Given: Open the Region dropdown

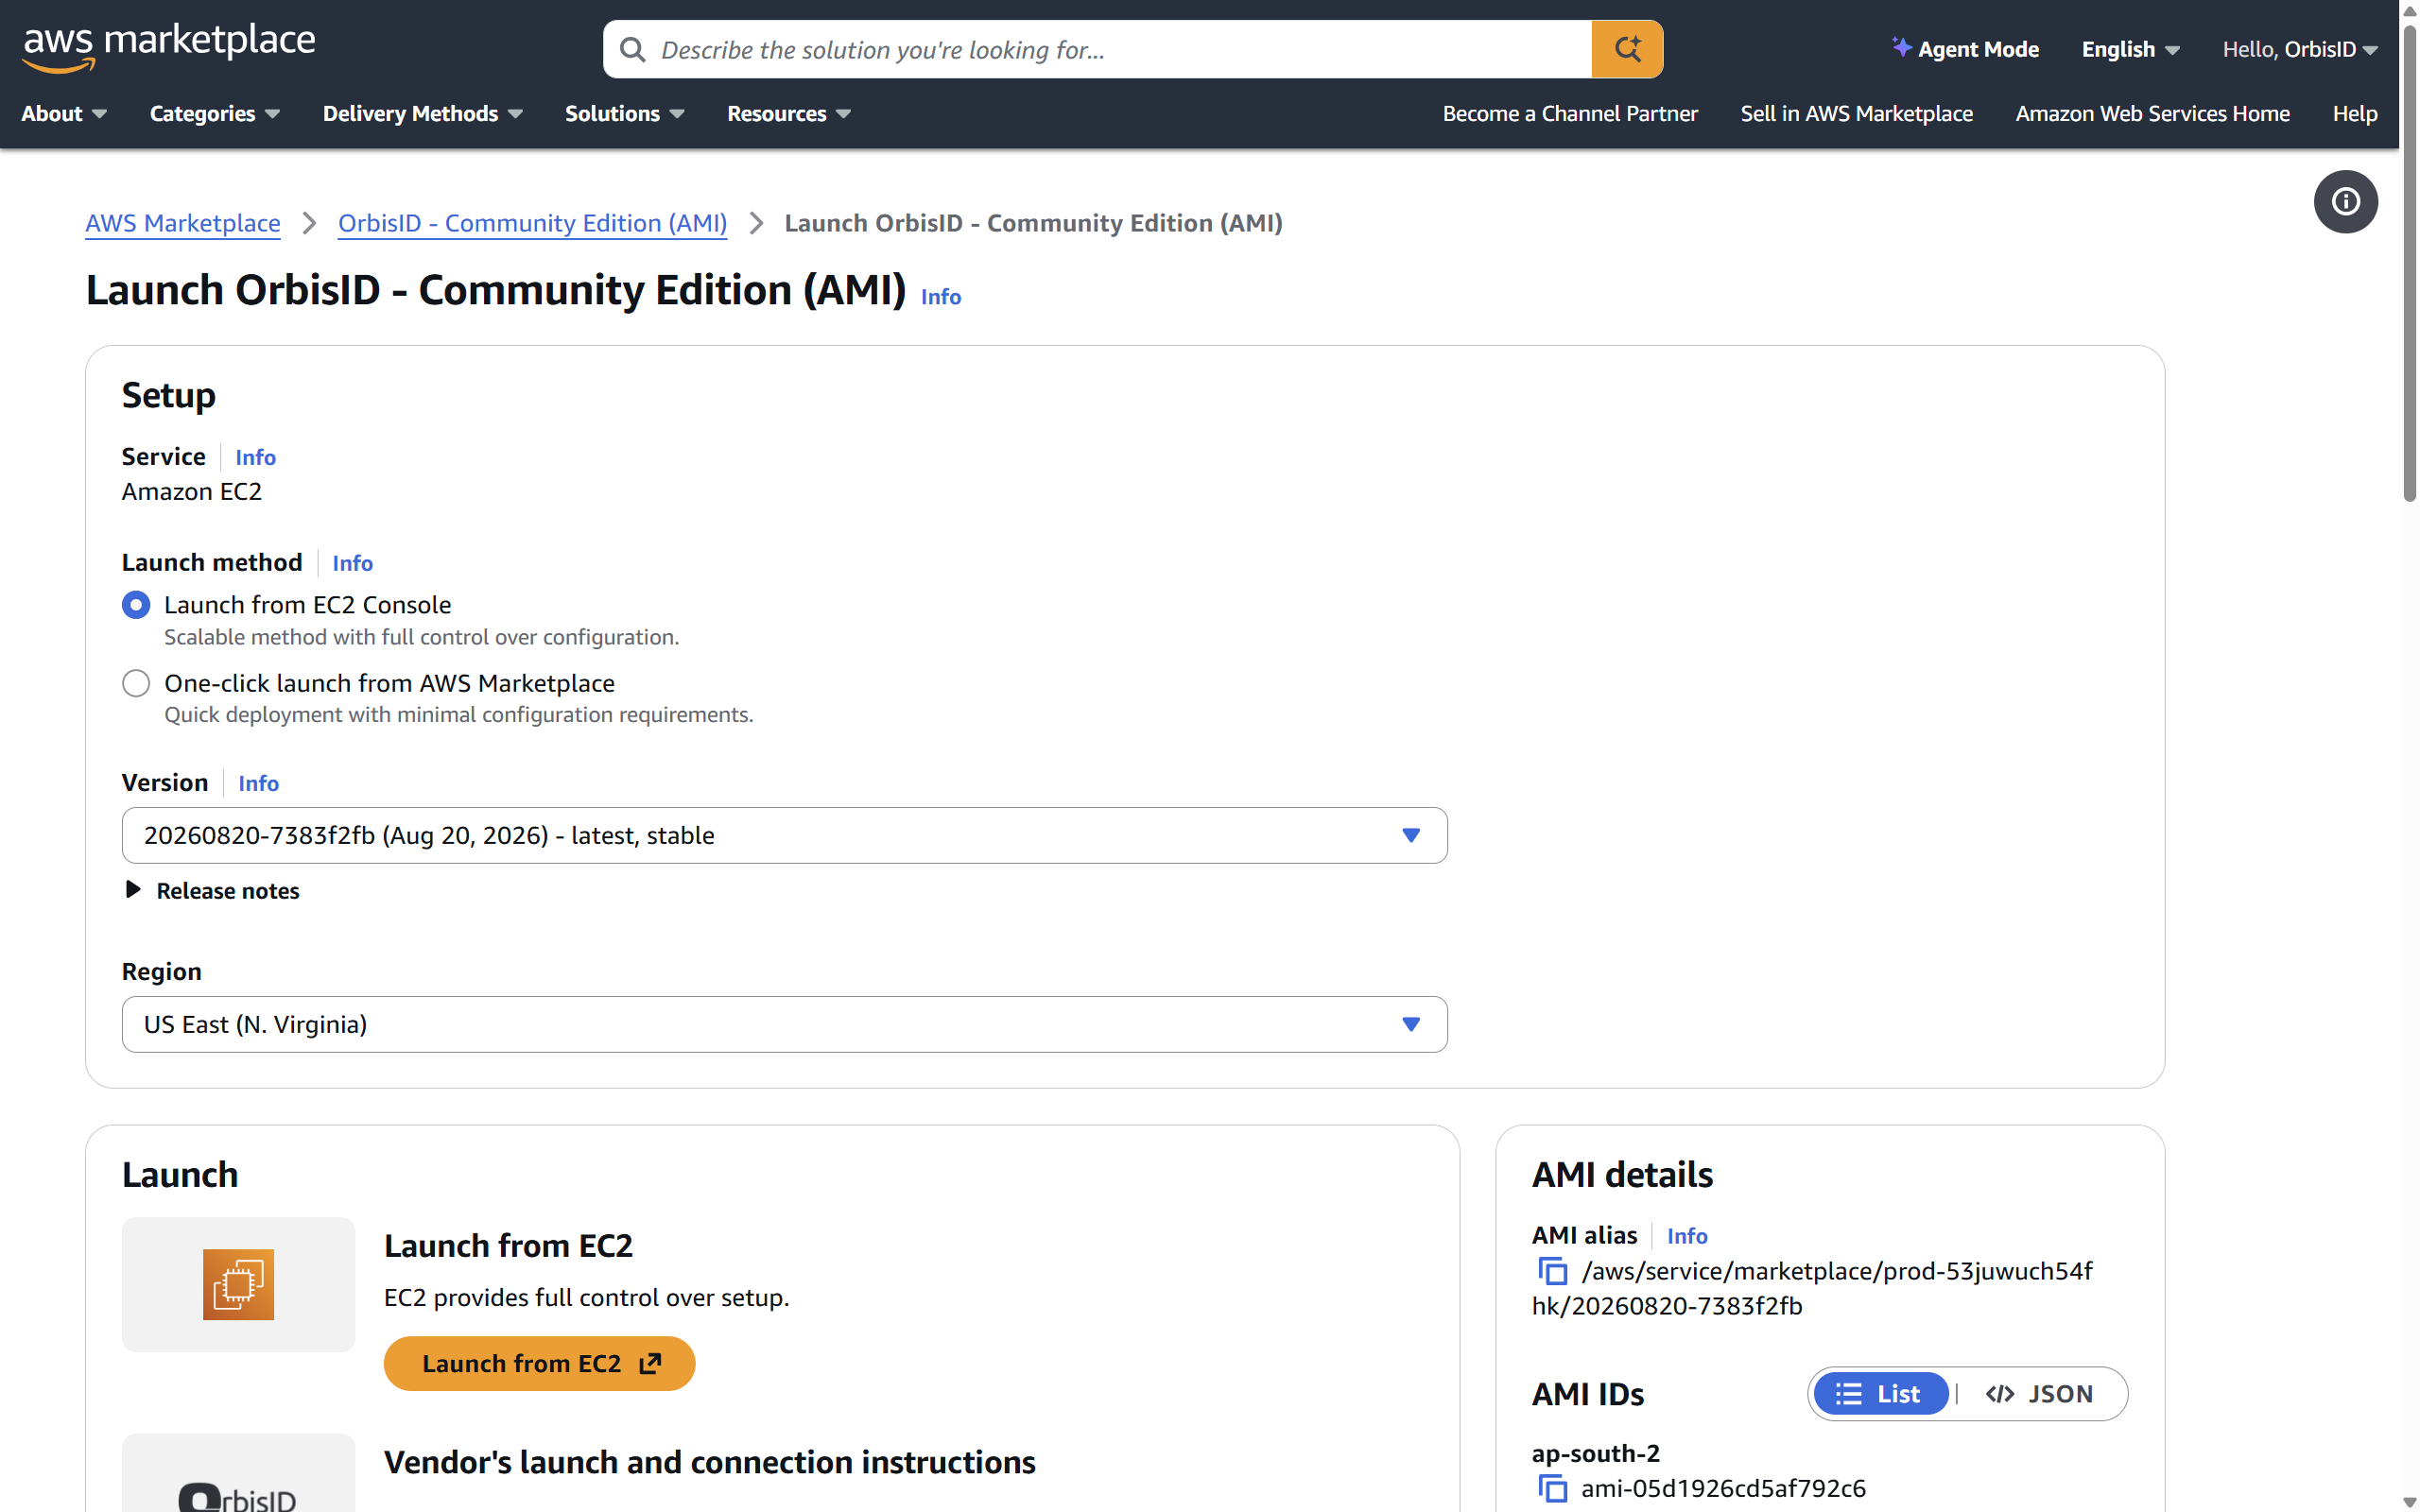Looking at the screenshot, I should click(x=784, y=1024).
